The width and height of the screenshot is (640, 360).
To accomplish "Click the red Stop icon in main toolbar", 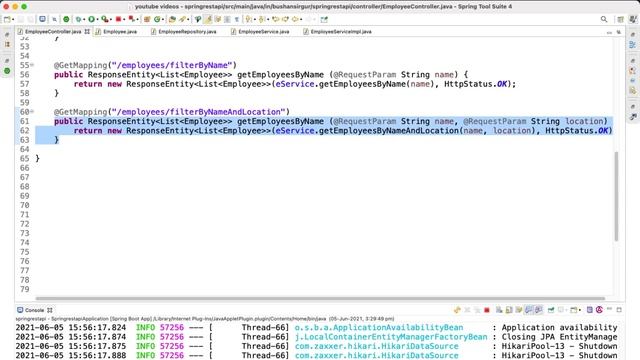I will point(118,19).
